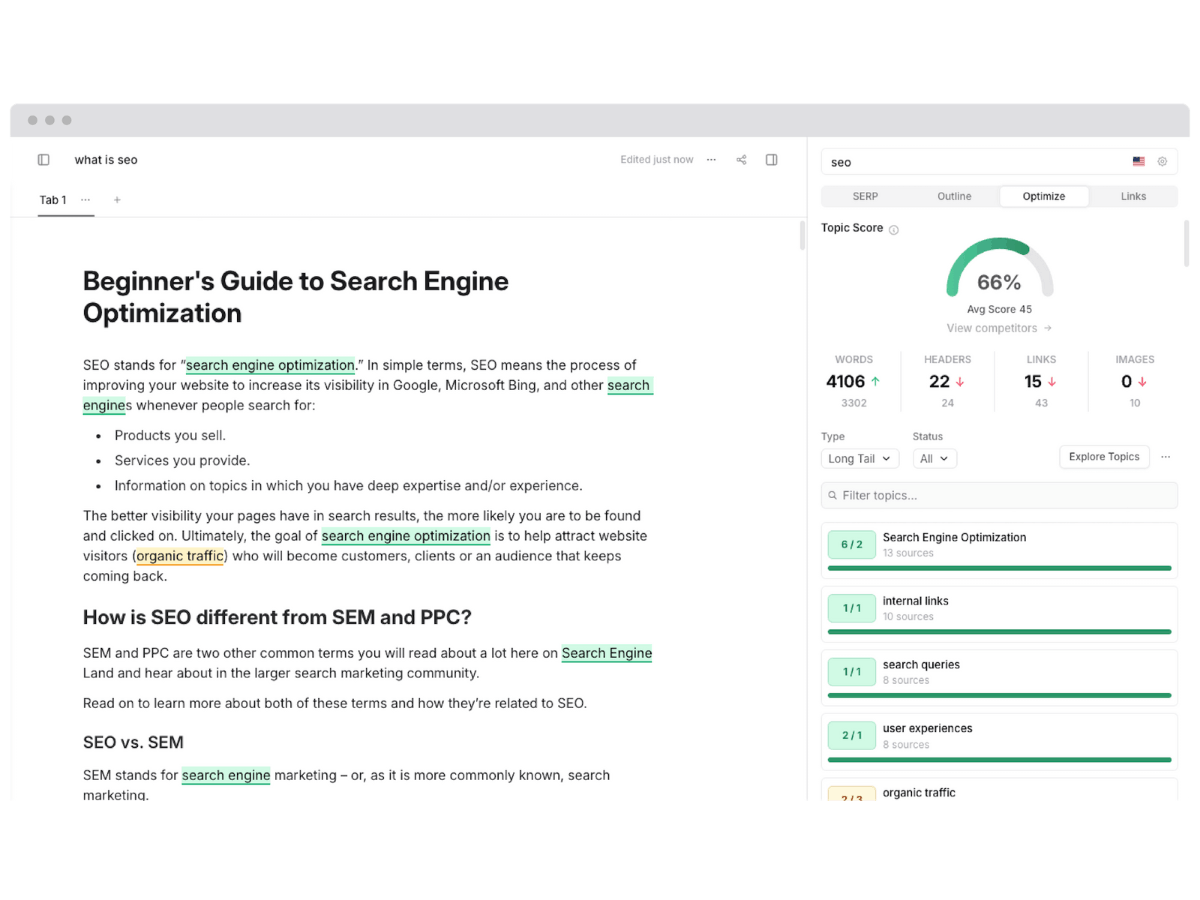Screen dimensions: 1200x900
Task: Open the search settings gear icon
Action: pos(1162,161)
